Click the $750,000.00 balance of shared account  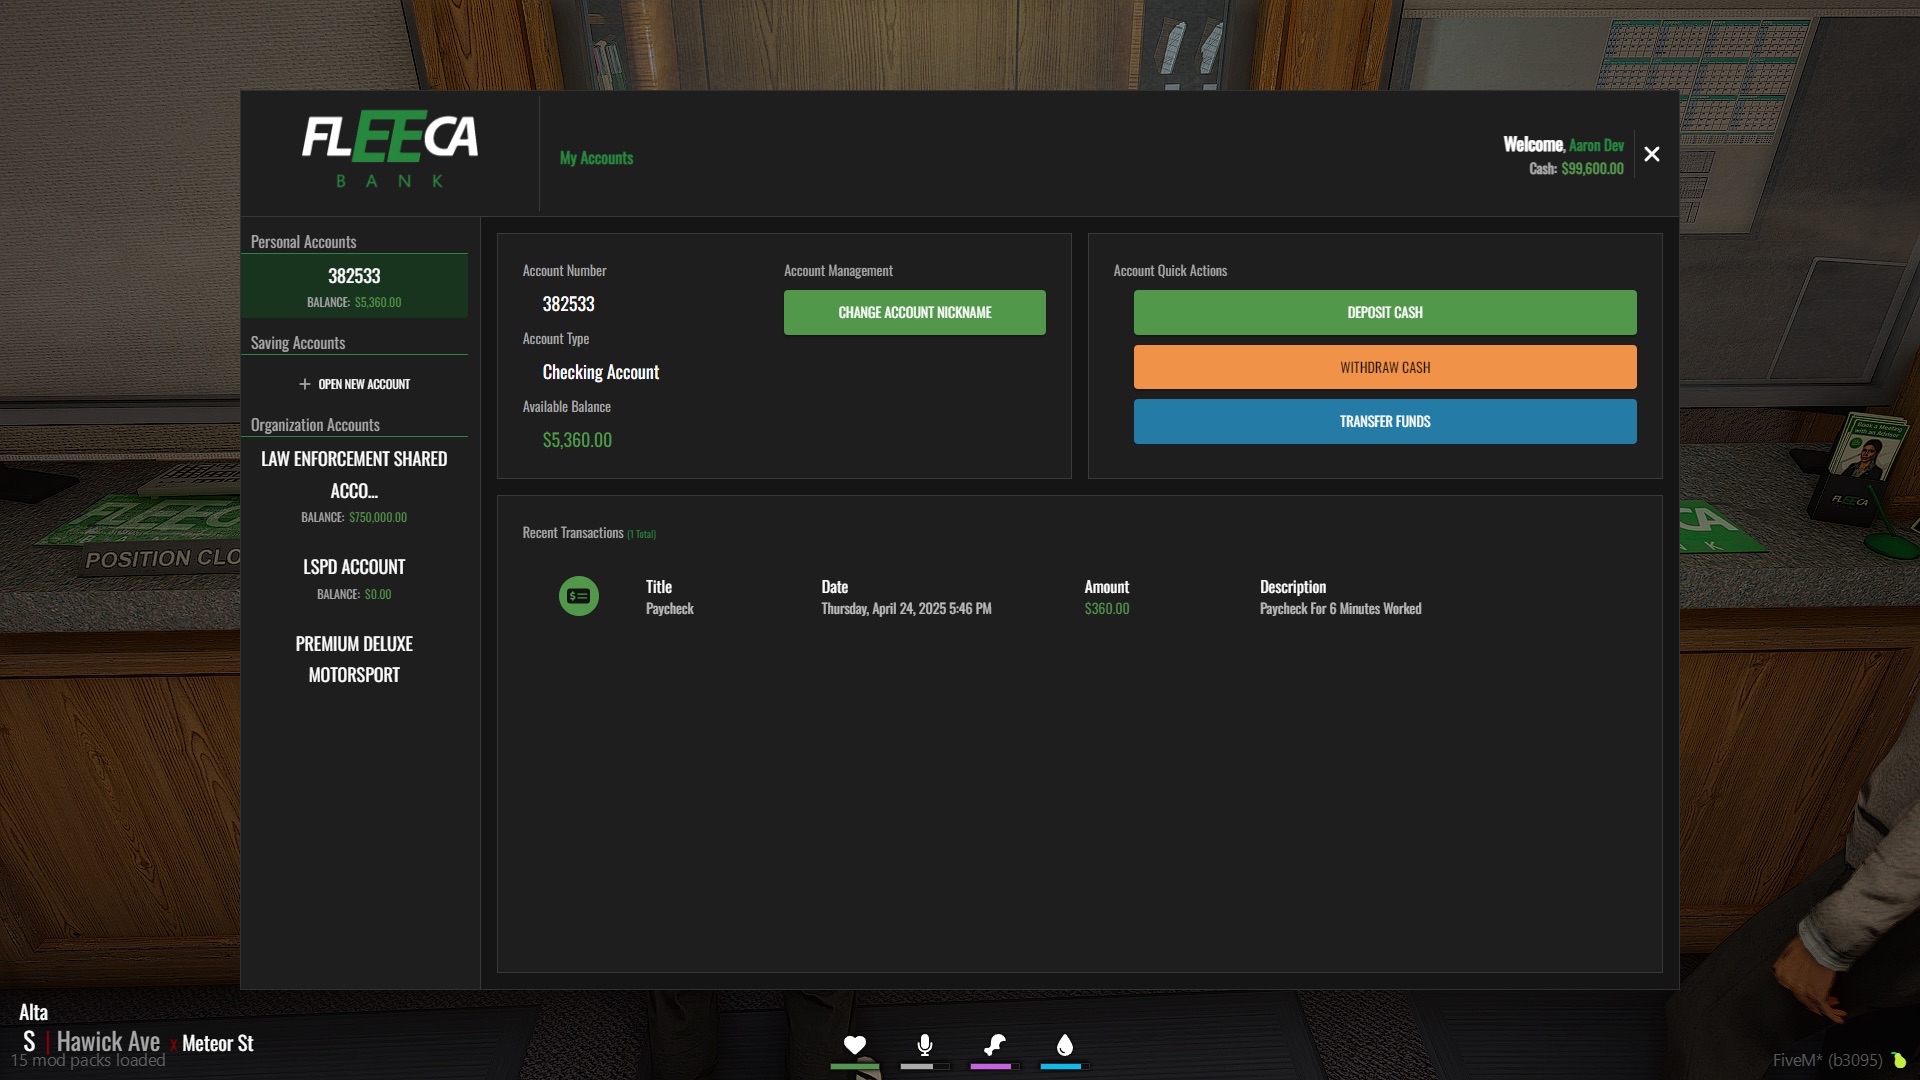(378, 518)
